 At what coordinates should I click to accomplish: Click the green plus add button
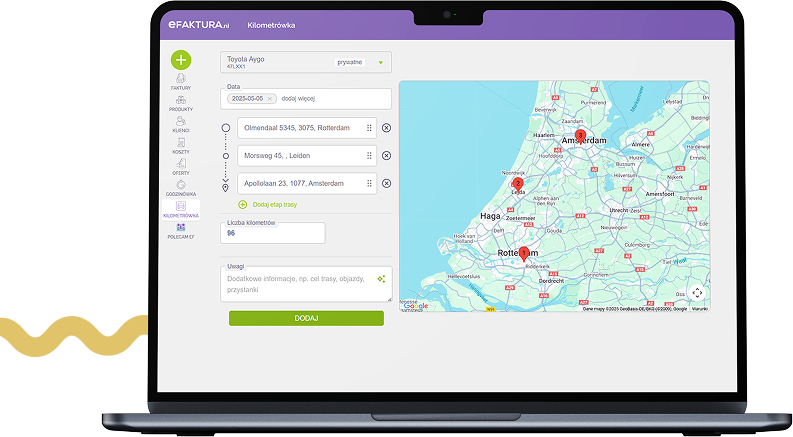coord(180,59)
